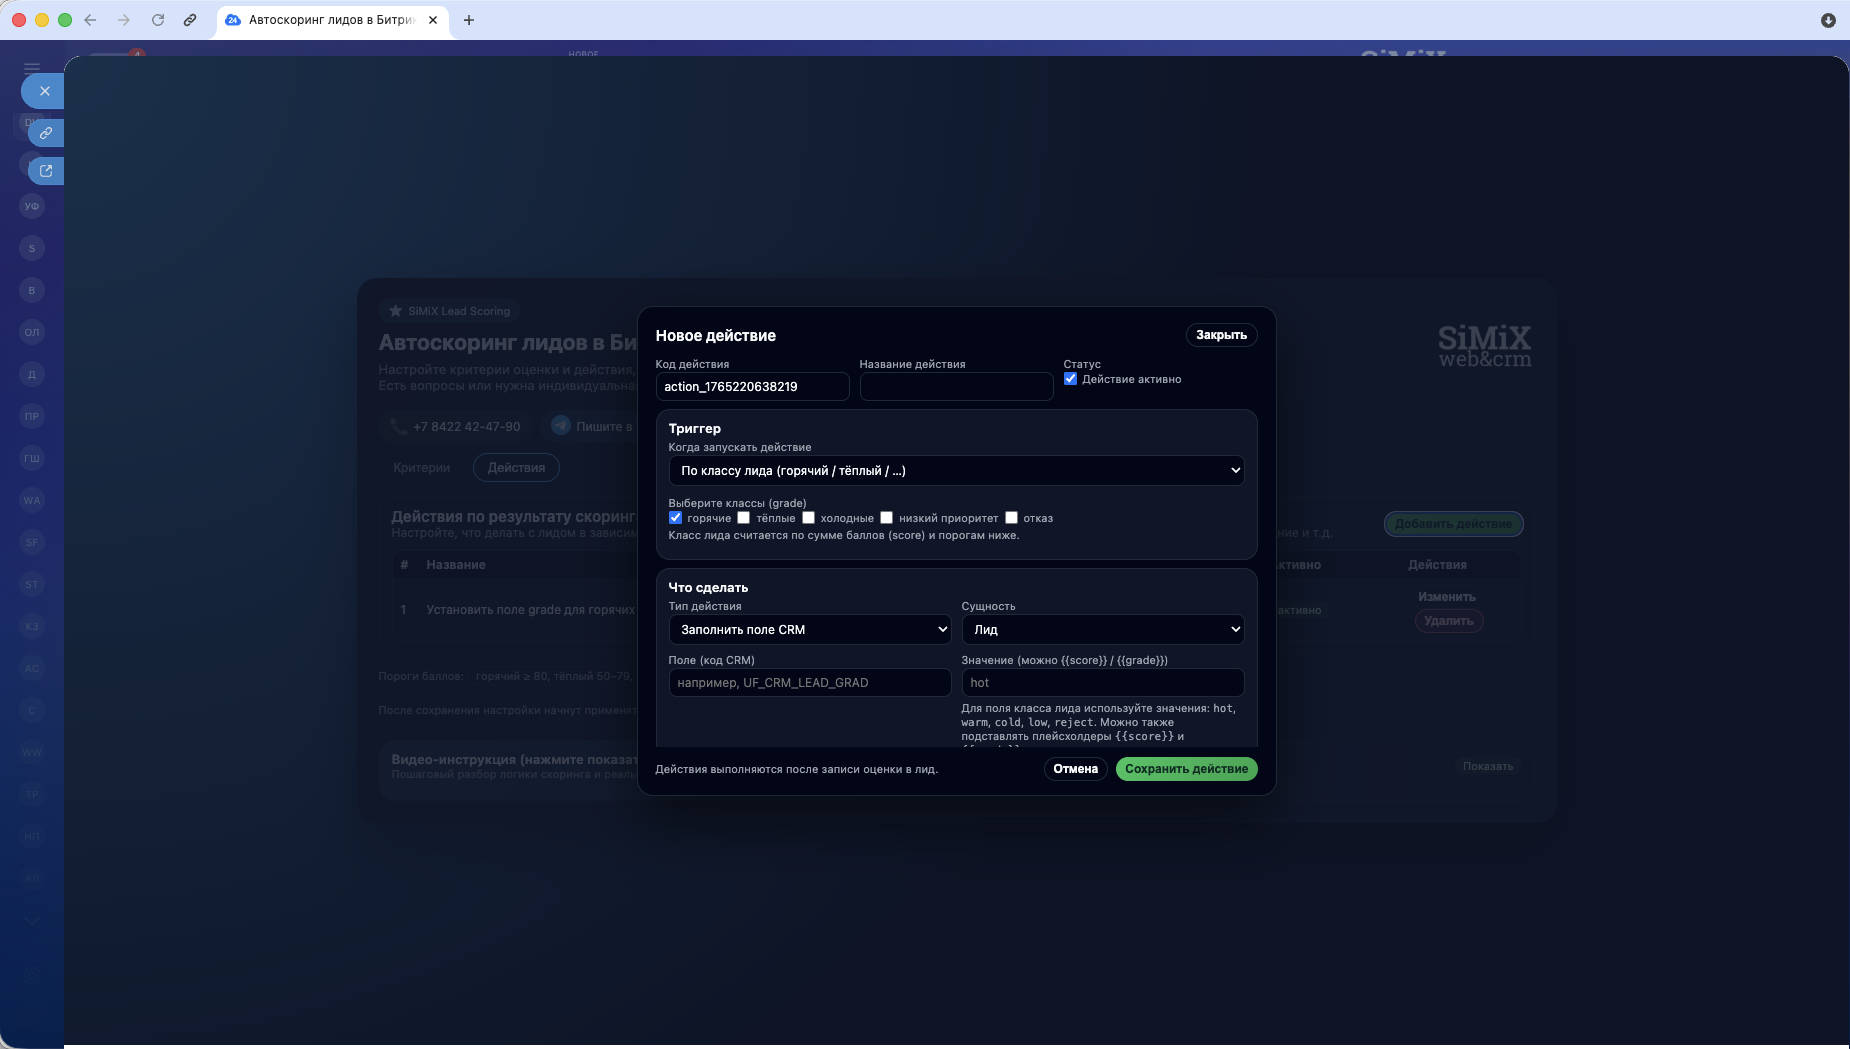Close the side panel with the X button
Screen dimensions: 1850x1049
click(x=44, y=91)
